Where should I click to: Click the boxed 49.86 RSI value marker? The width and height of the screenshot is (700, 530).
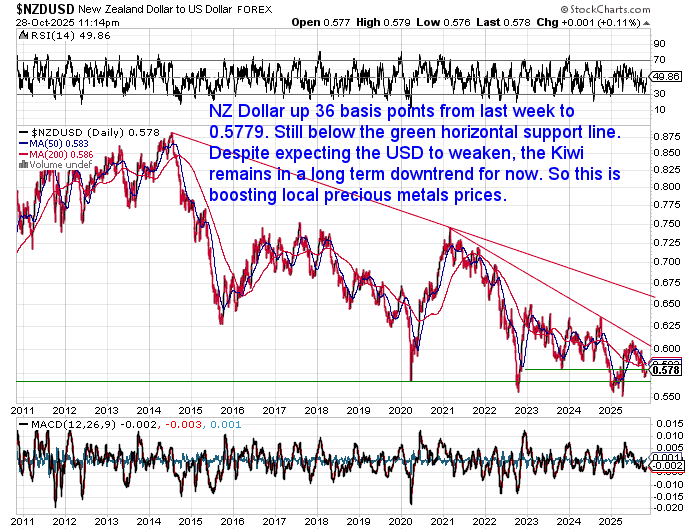click(x=666, y=76)
